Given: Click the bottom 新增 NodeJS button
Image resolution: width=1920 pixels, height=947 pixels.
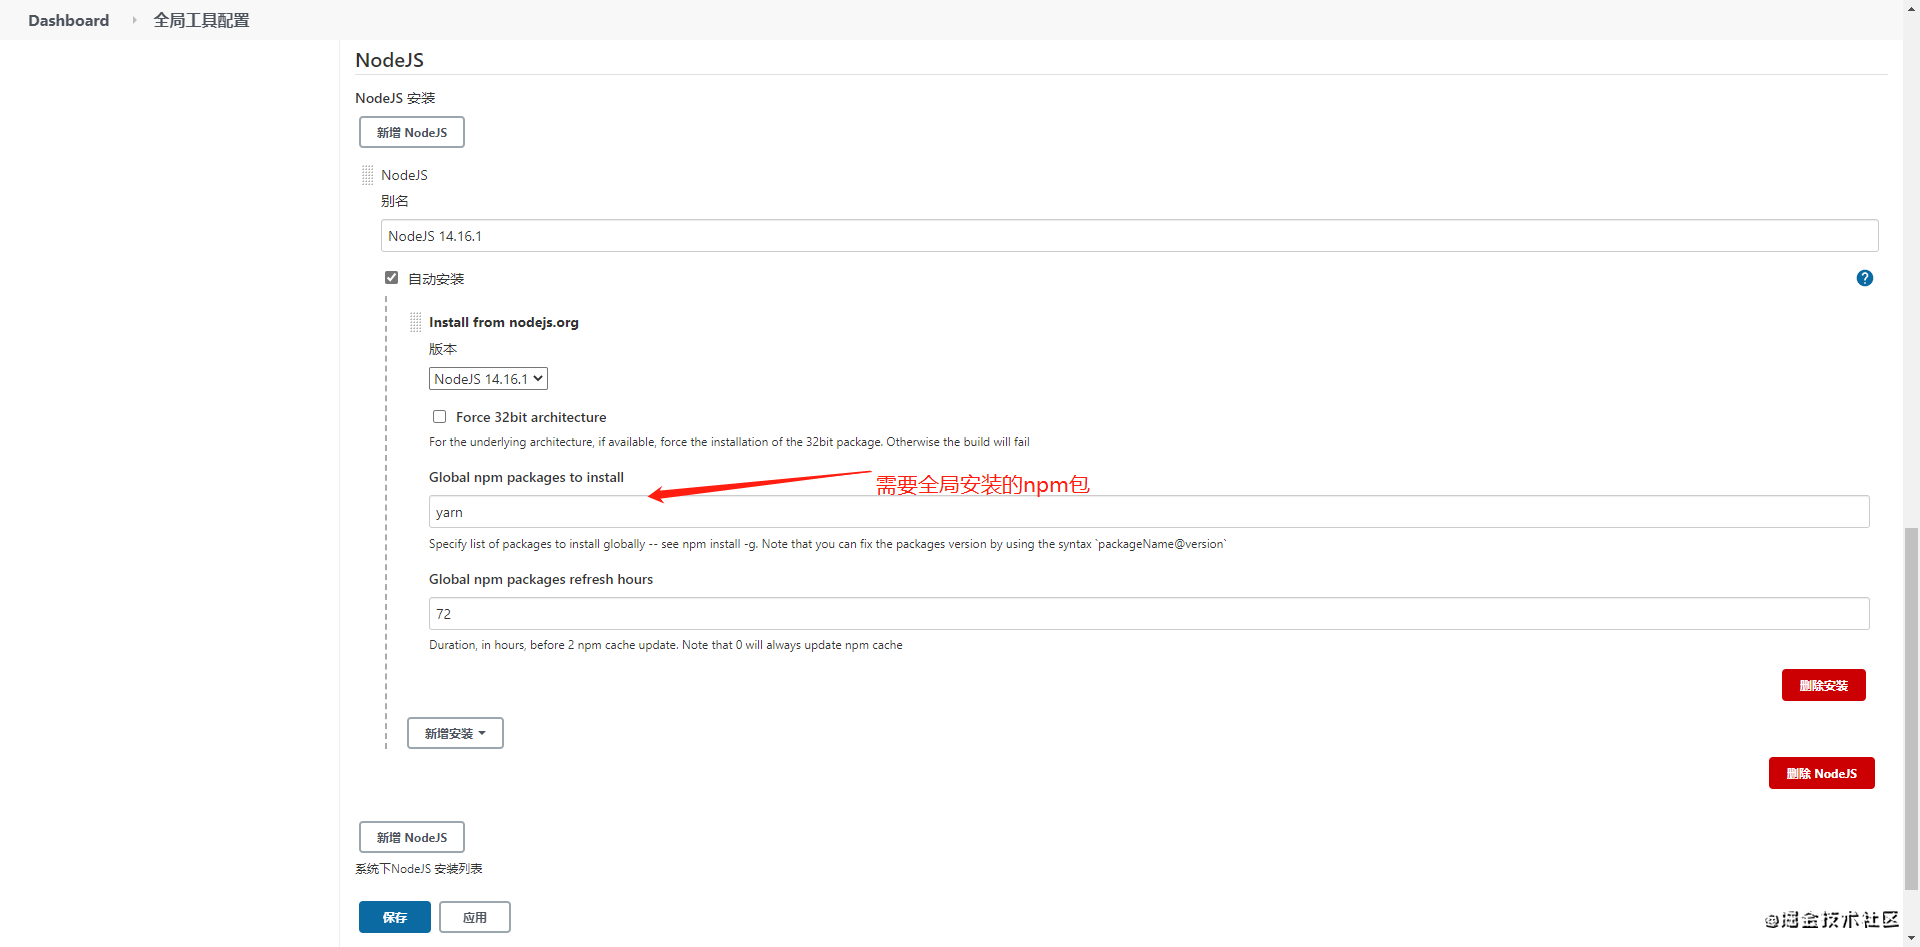Looking at the screenshot, I should (412, 837).
